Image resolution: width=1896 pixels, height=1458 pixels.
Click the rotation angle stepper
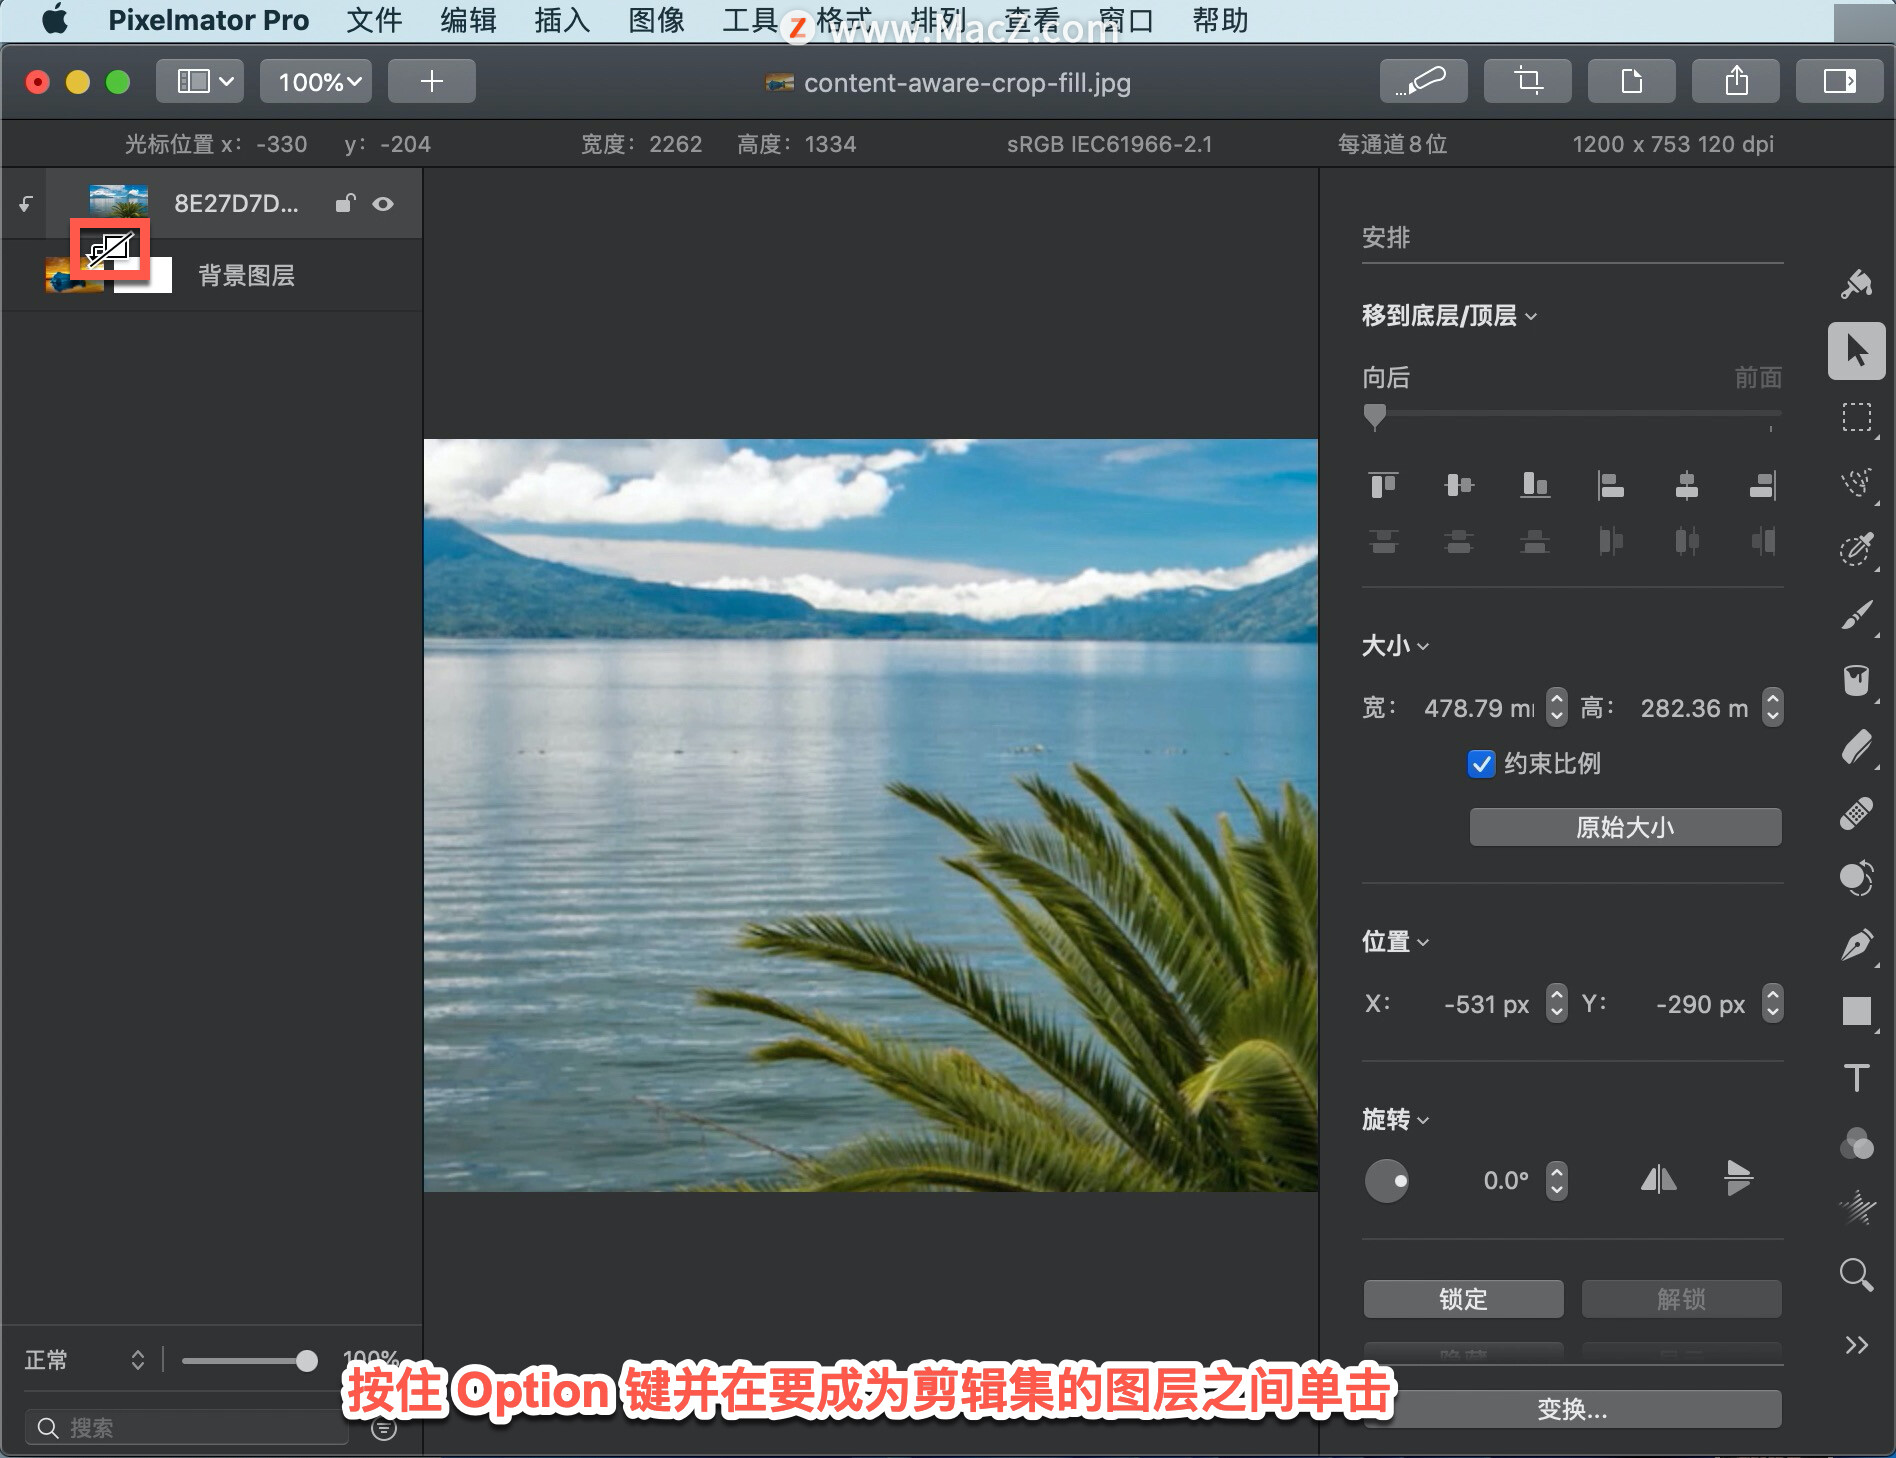(x=1556, y=1180)
